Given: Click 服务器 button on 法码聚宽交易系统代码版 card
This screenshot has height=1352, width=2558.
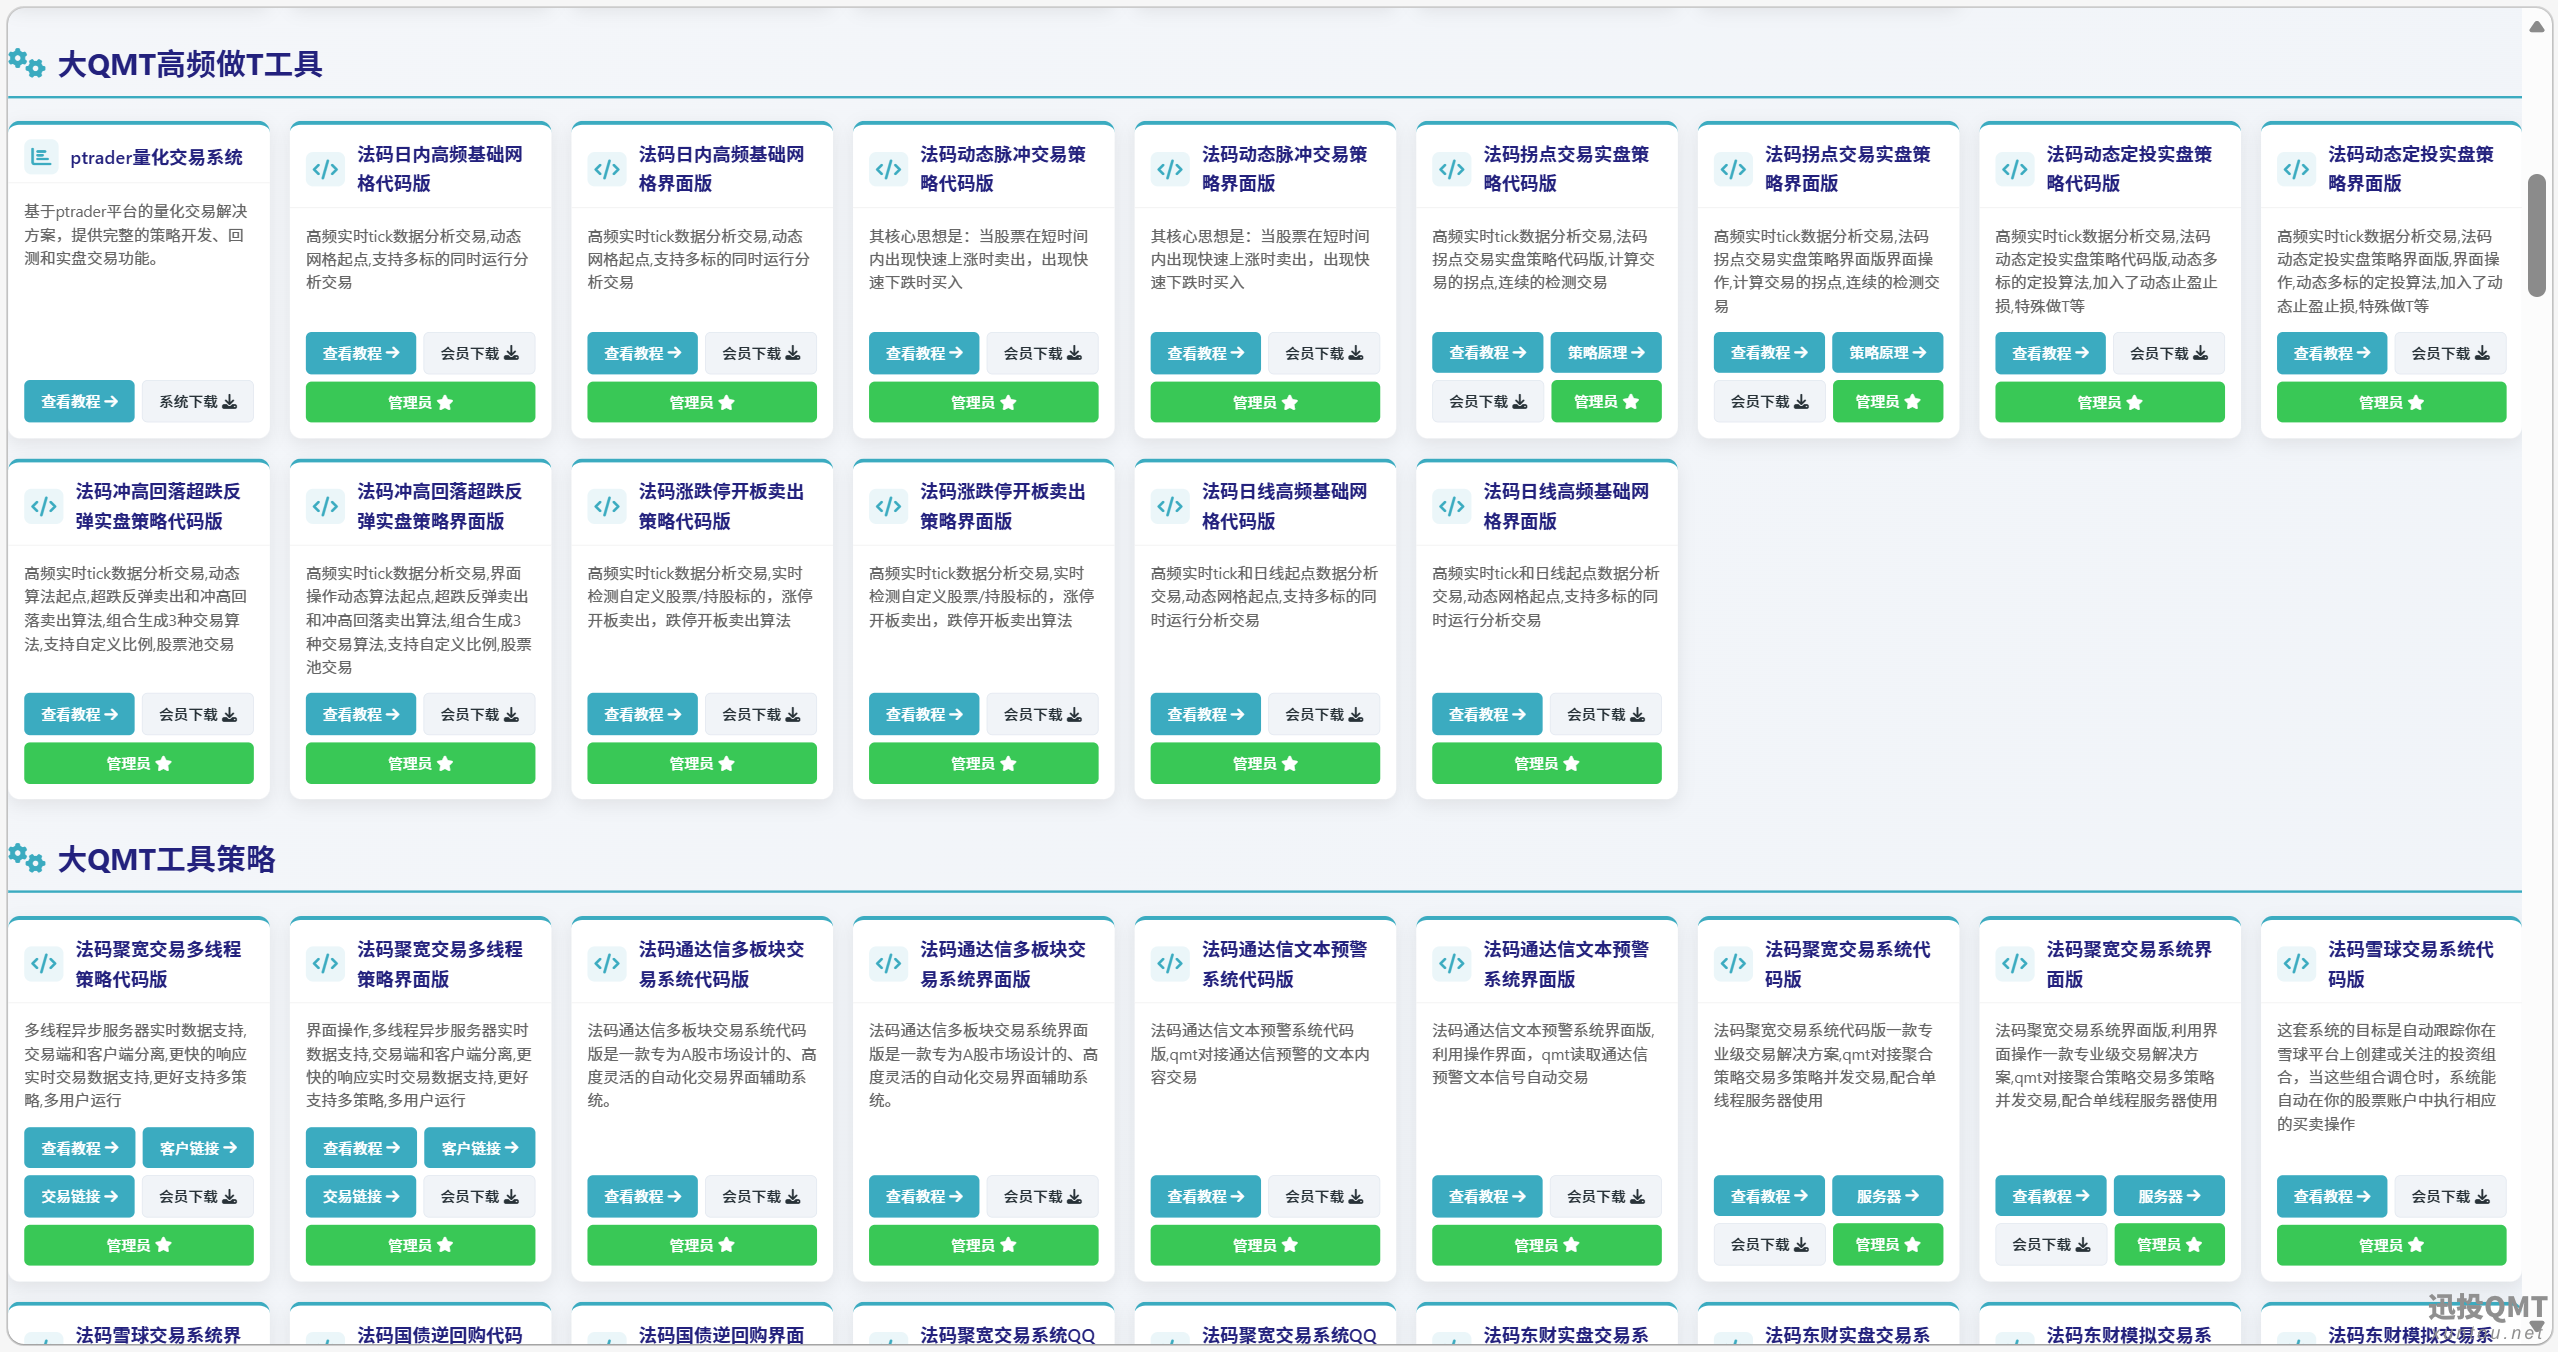Looking at the screenshot, I should click(x=1887, y=1196).
